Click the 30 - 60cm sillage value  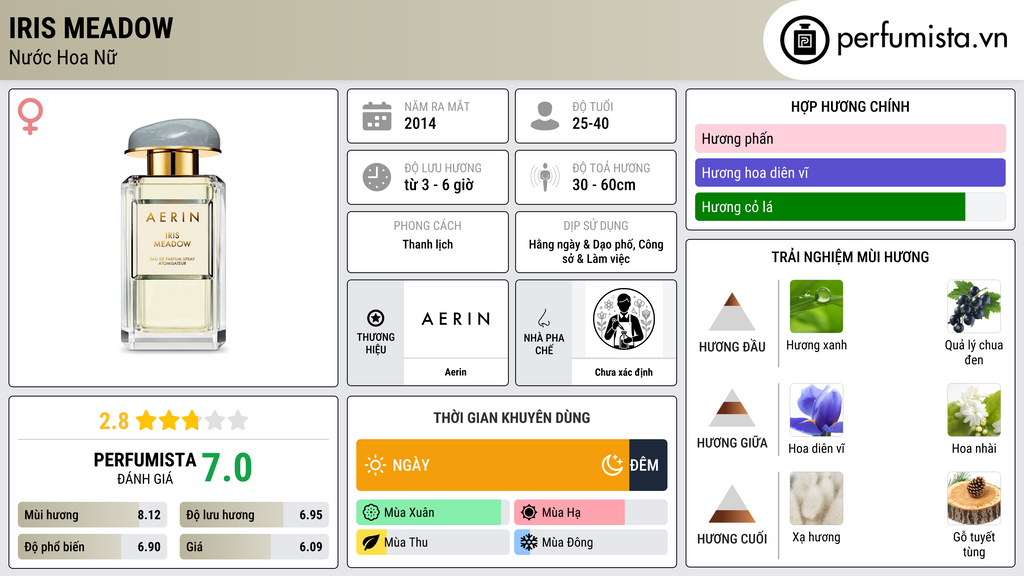(x=604, y=185)
